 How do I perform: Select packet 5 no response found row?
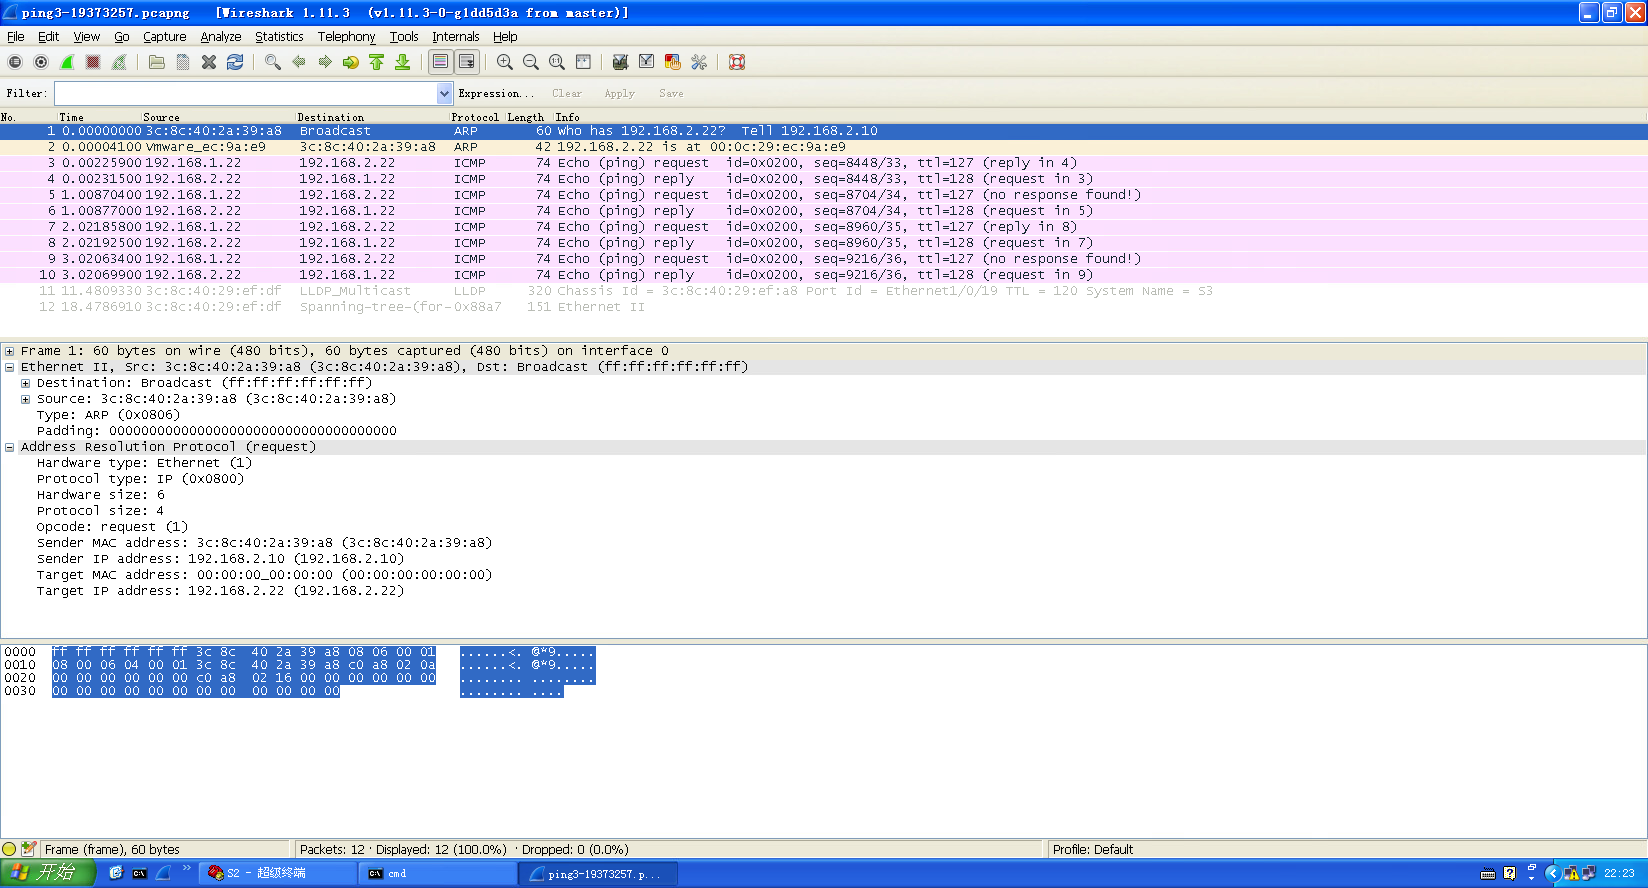coord(824,195)
